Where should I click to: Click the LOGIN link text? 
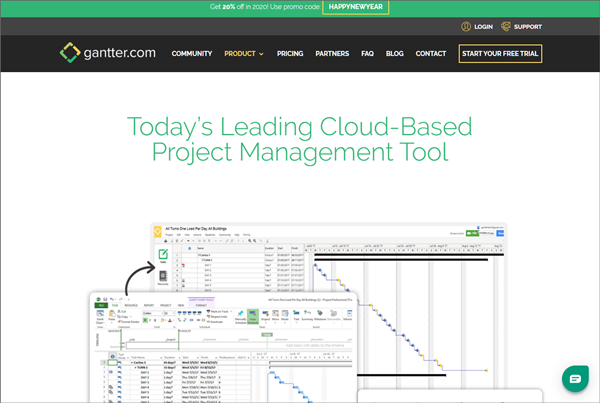point(484,27)
